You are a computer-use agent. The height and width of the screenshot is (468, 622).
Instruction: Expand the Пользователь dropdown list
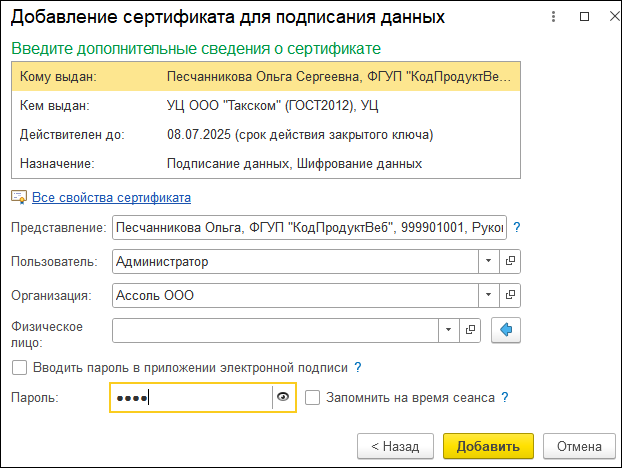pos(488,261)
